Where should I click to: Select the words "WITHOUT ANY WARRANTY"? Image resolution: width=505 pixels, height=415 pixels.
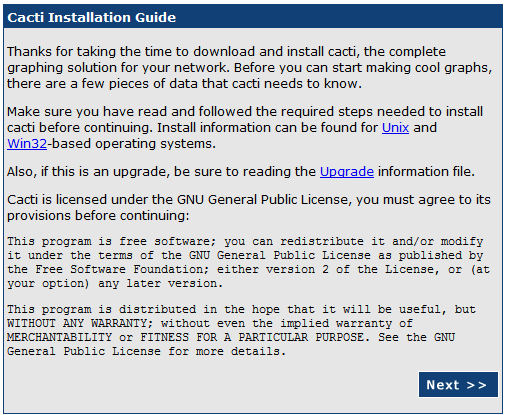[x=77, y=323]
